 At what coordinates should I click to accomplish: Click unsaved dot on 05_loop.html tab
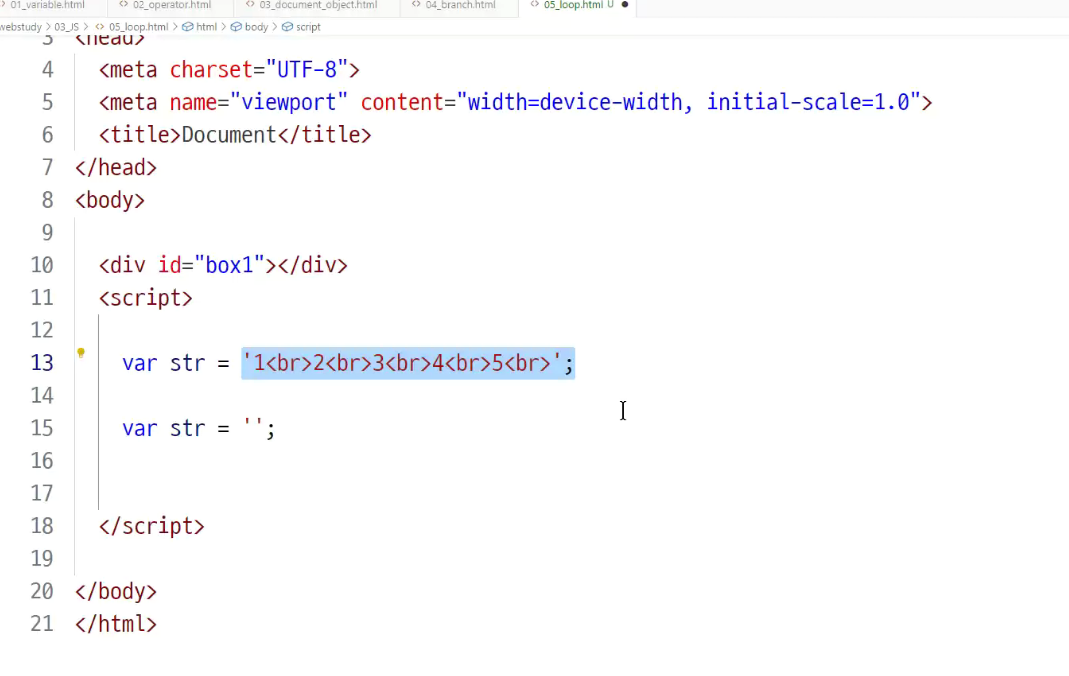point(624,5)
